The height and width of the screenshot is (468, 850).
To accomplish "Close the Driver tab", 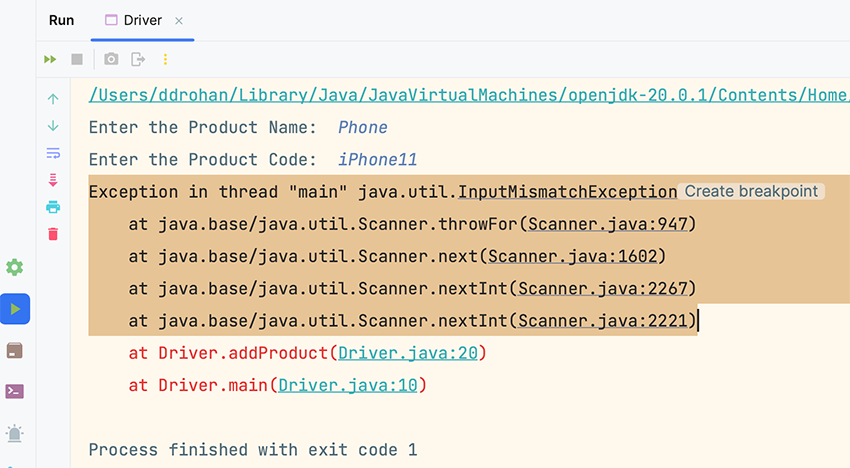I will pyautogui.click(x=179, y=20).
